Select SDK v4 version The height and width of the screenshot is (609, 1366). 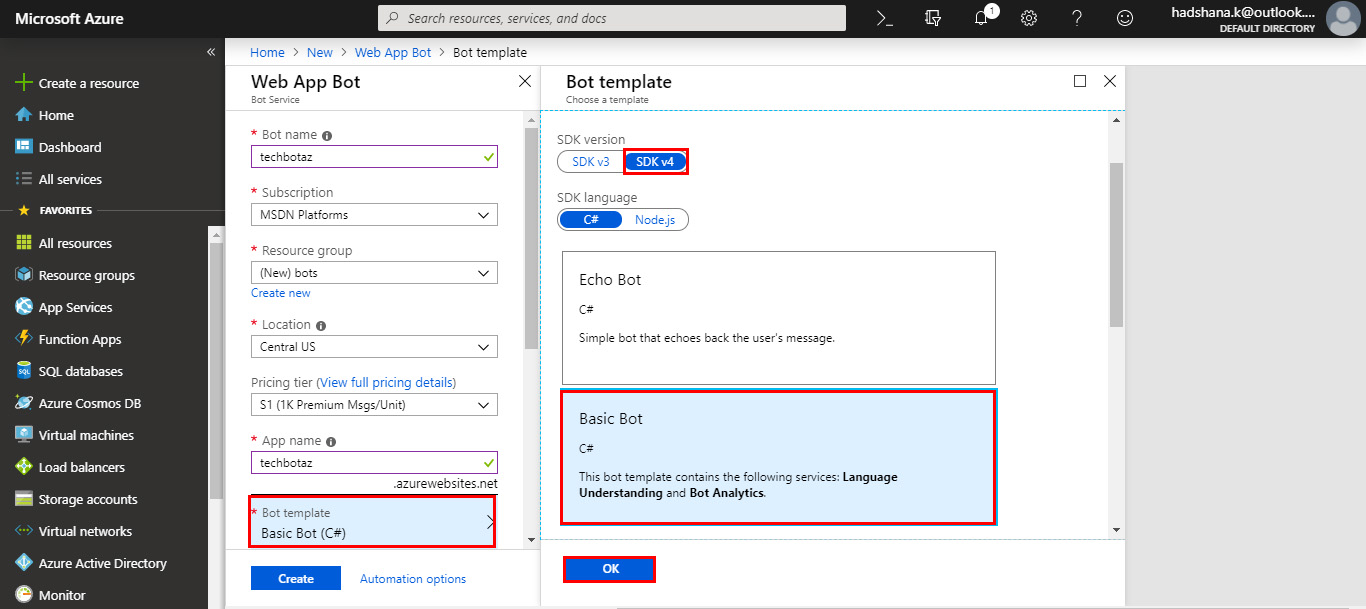[x=655, y=162]
